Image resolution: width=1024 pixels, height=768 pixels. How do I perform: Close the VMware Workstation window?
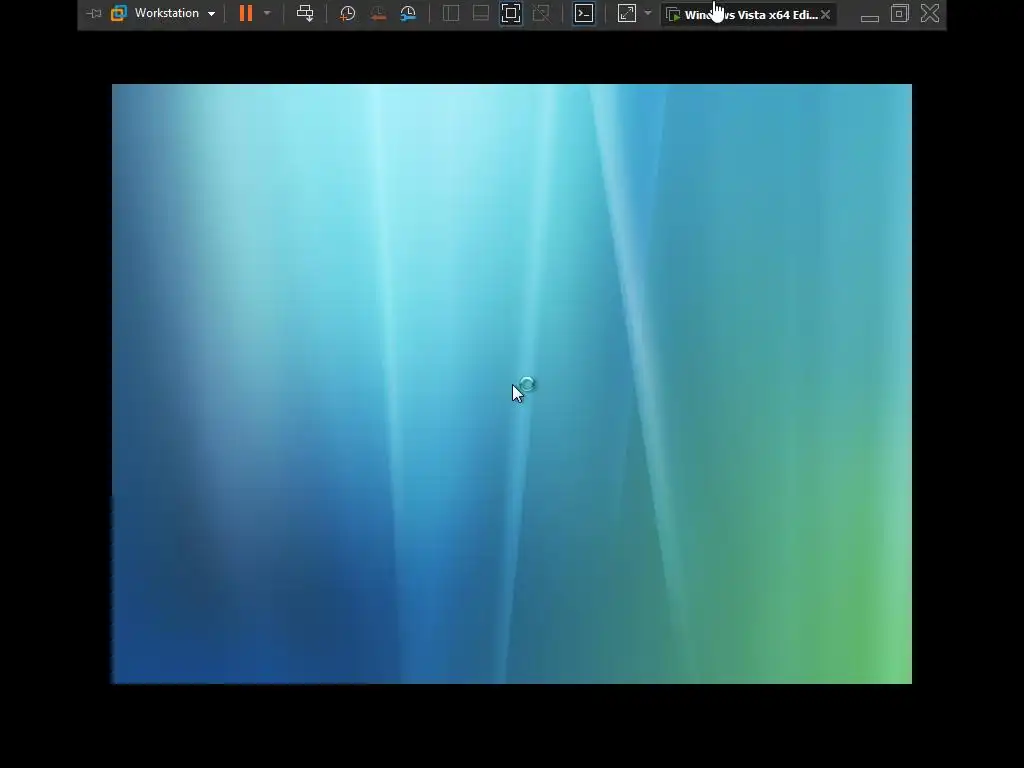930,13
